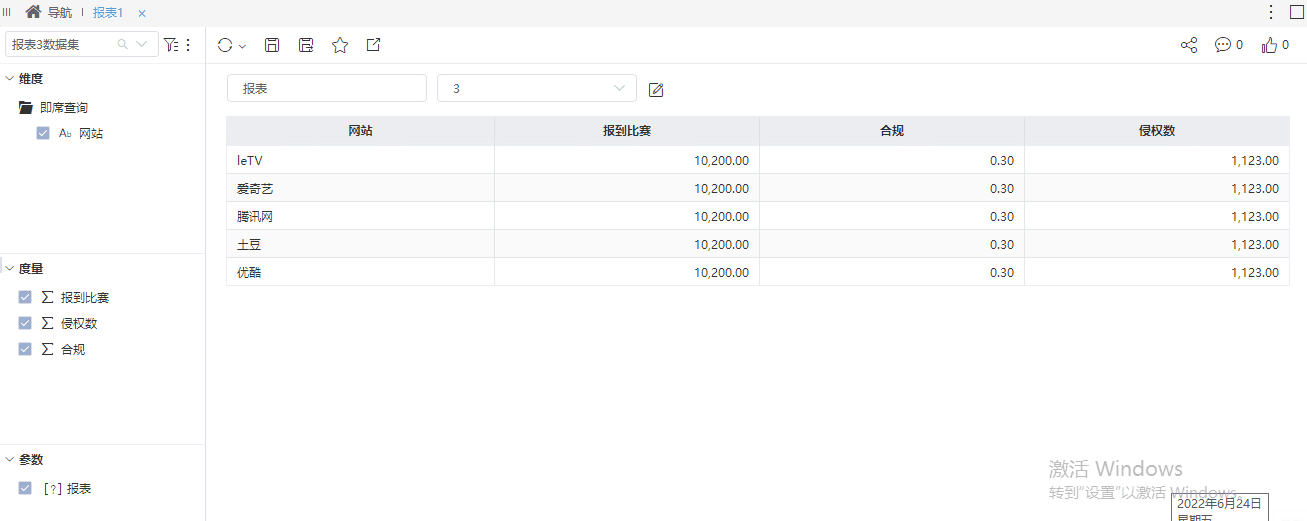Click the home icon beside 导航
This screenshot has width=1307, height=521.
(x=33, y=12)
